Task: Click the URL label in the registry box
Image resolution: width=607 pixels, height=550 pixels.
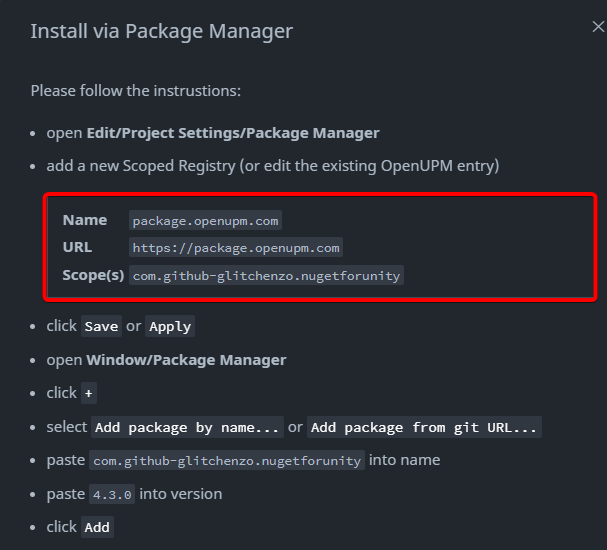Action: (x=77, y=247)
